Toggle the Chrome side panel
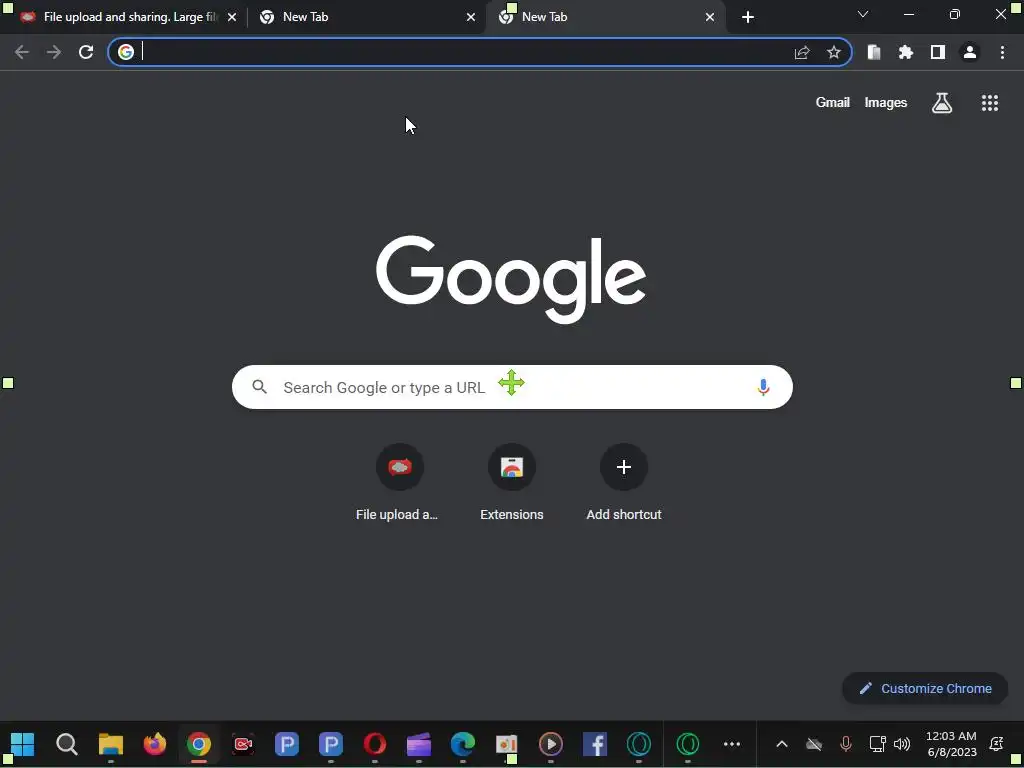The width and height of the screenshot is (1024, 768). (x=938, y=52)
